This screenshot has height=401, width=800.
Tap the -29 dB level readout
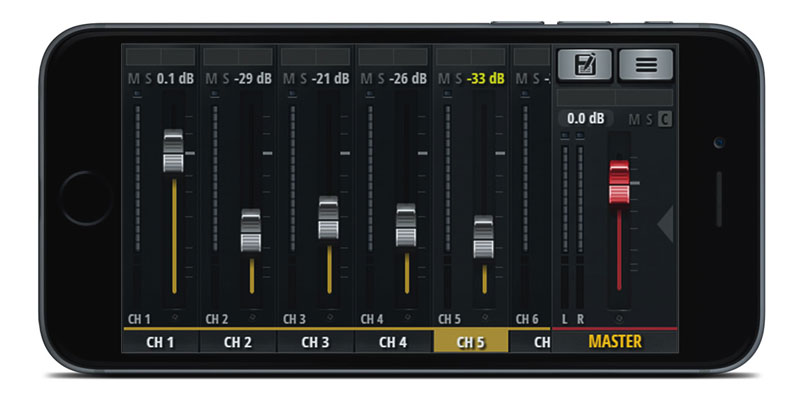click(x=253, y=79)
